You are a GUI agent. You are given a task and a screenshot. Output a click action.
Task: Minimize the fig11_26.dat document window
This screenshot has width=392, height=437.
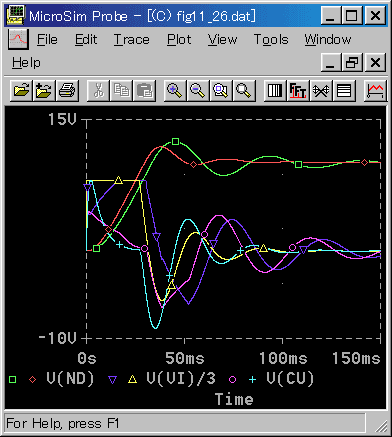click(x=331, y=62)
